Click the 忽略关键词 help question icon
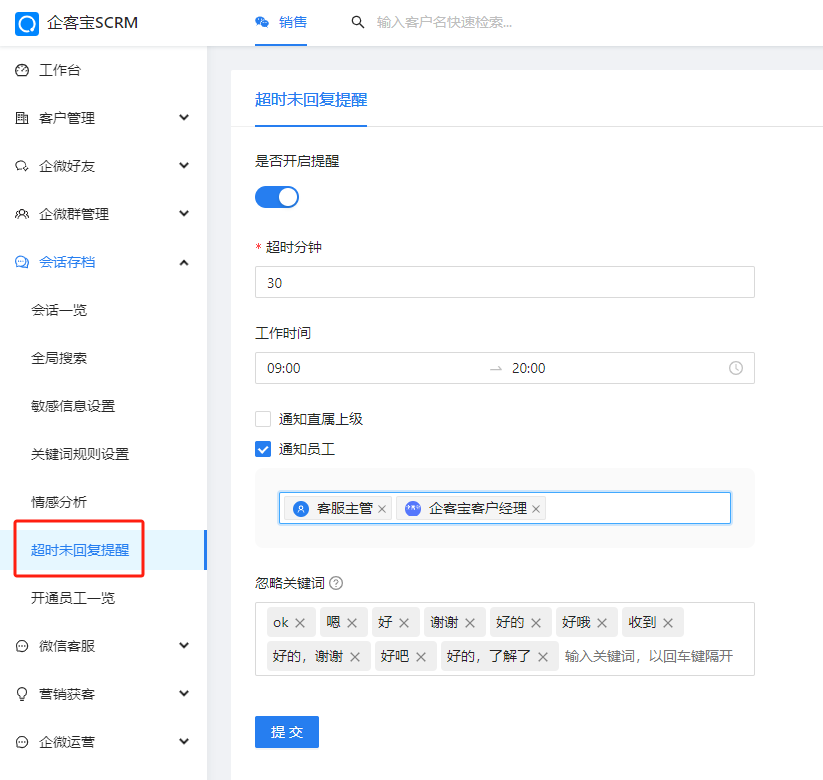This screenshot has width=823, height=780. (x=336, y=583)
